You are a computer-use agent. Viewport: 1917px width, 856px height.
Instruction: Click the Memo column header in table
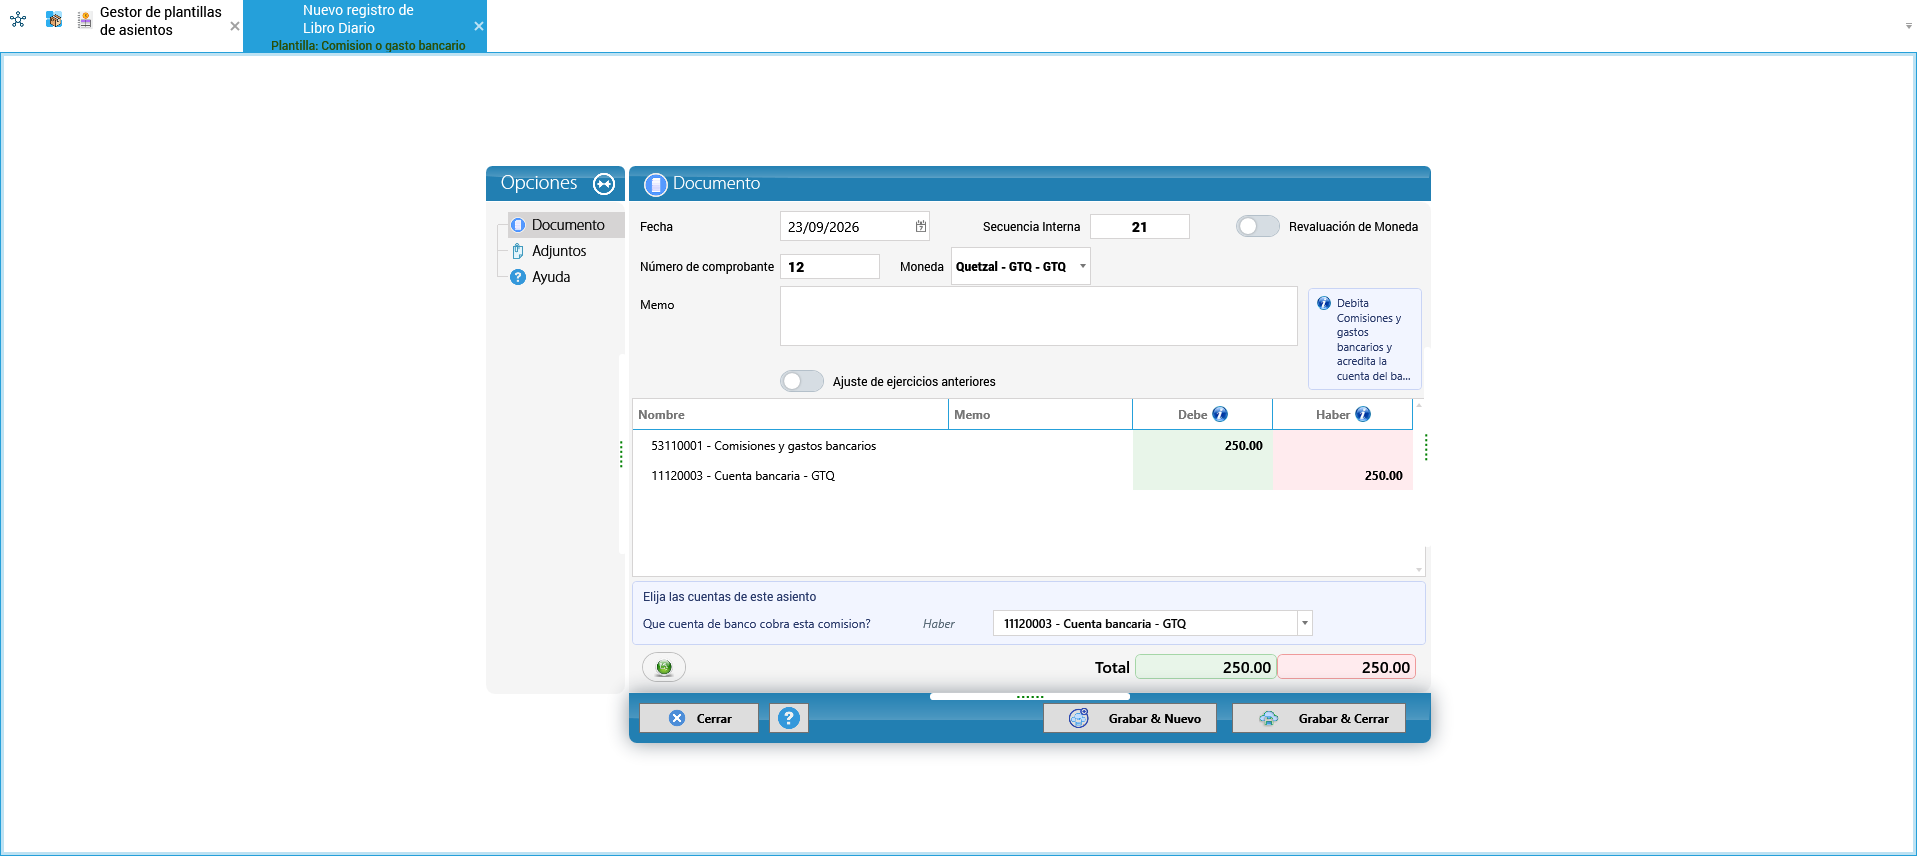pyautogui.click(x=1041, y=414)
